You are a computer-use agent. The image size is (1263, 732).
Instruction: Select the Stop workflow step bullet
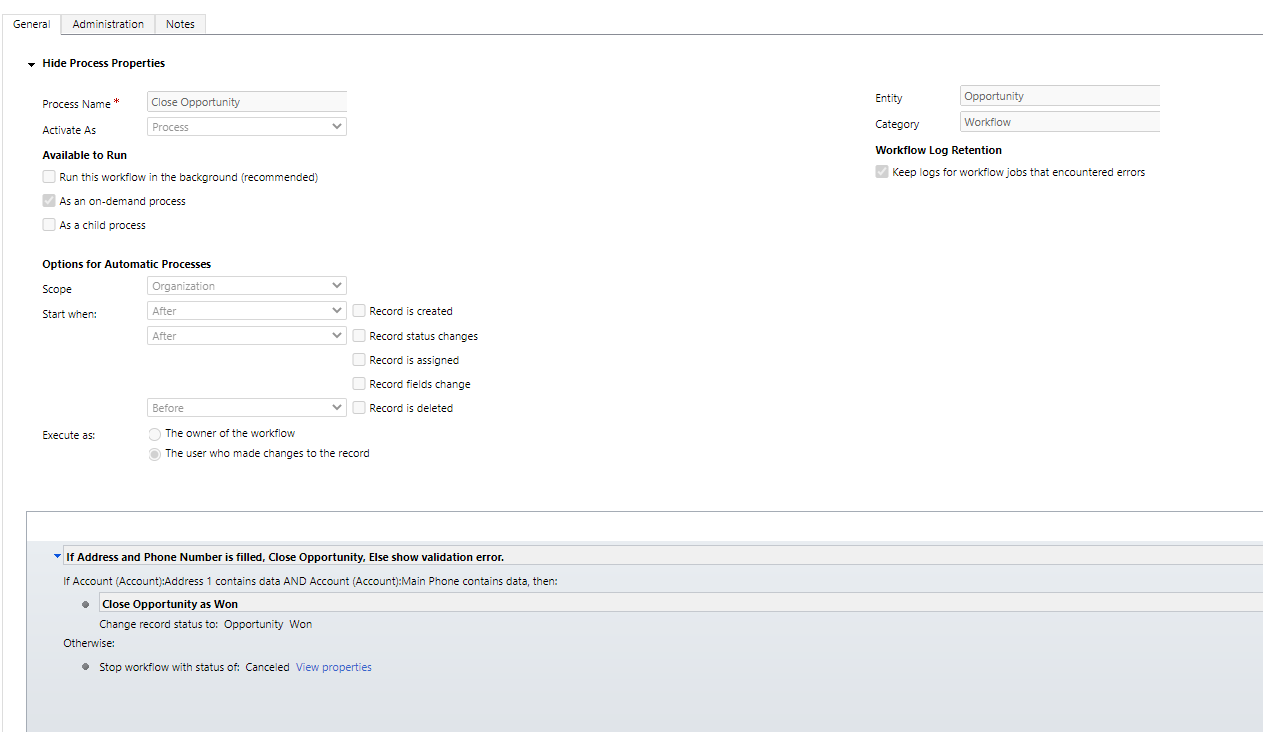84,666
